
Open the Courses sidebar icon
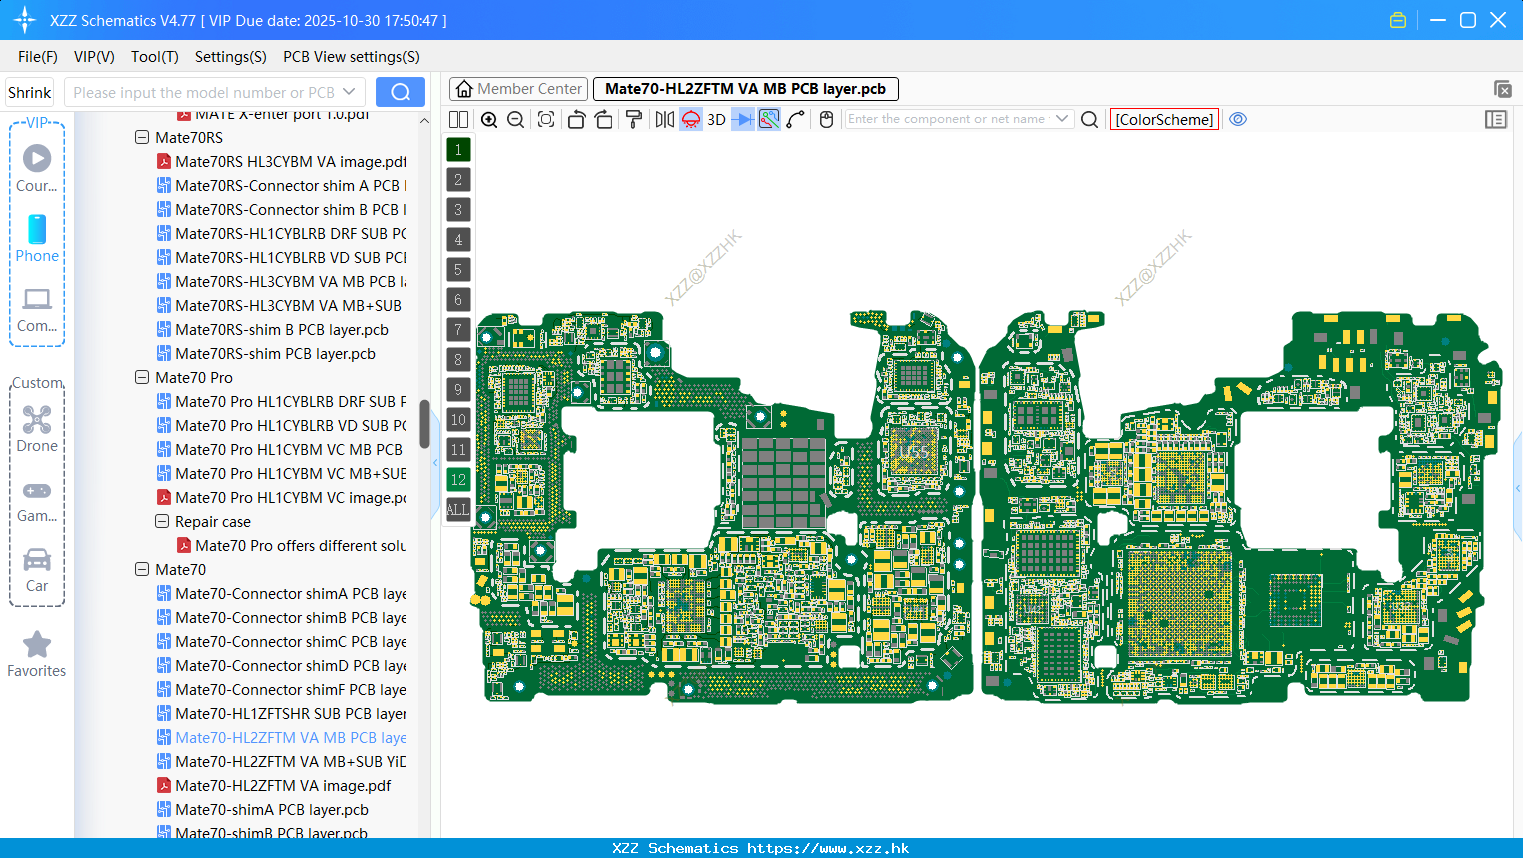click(37, 168)
